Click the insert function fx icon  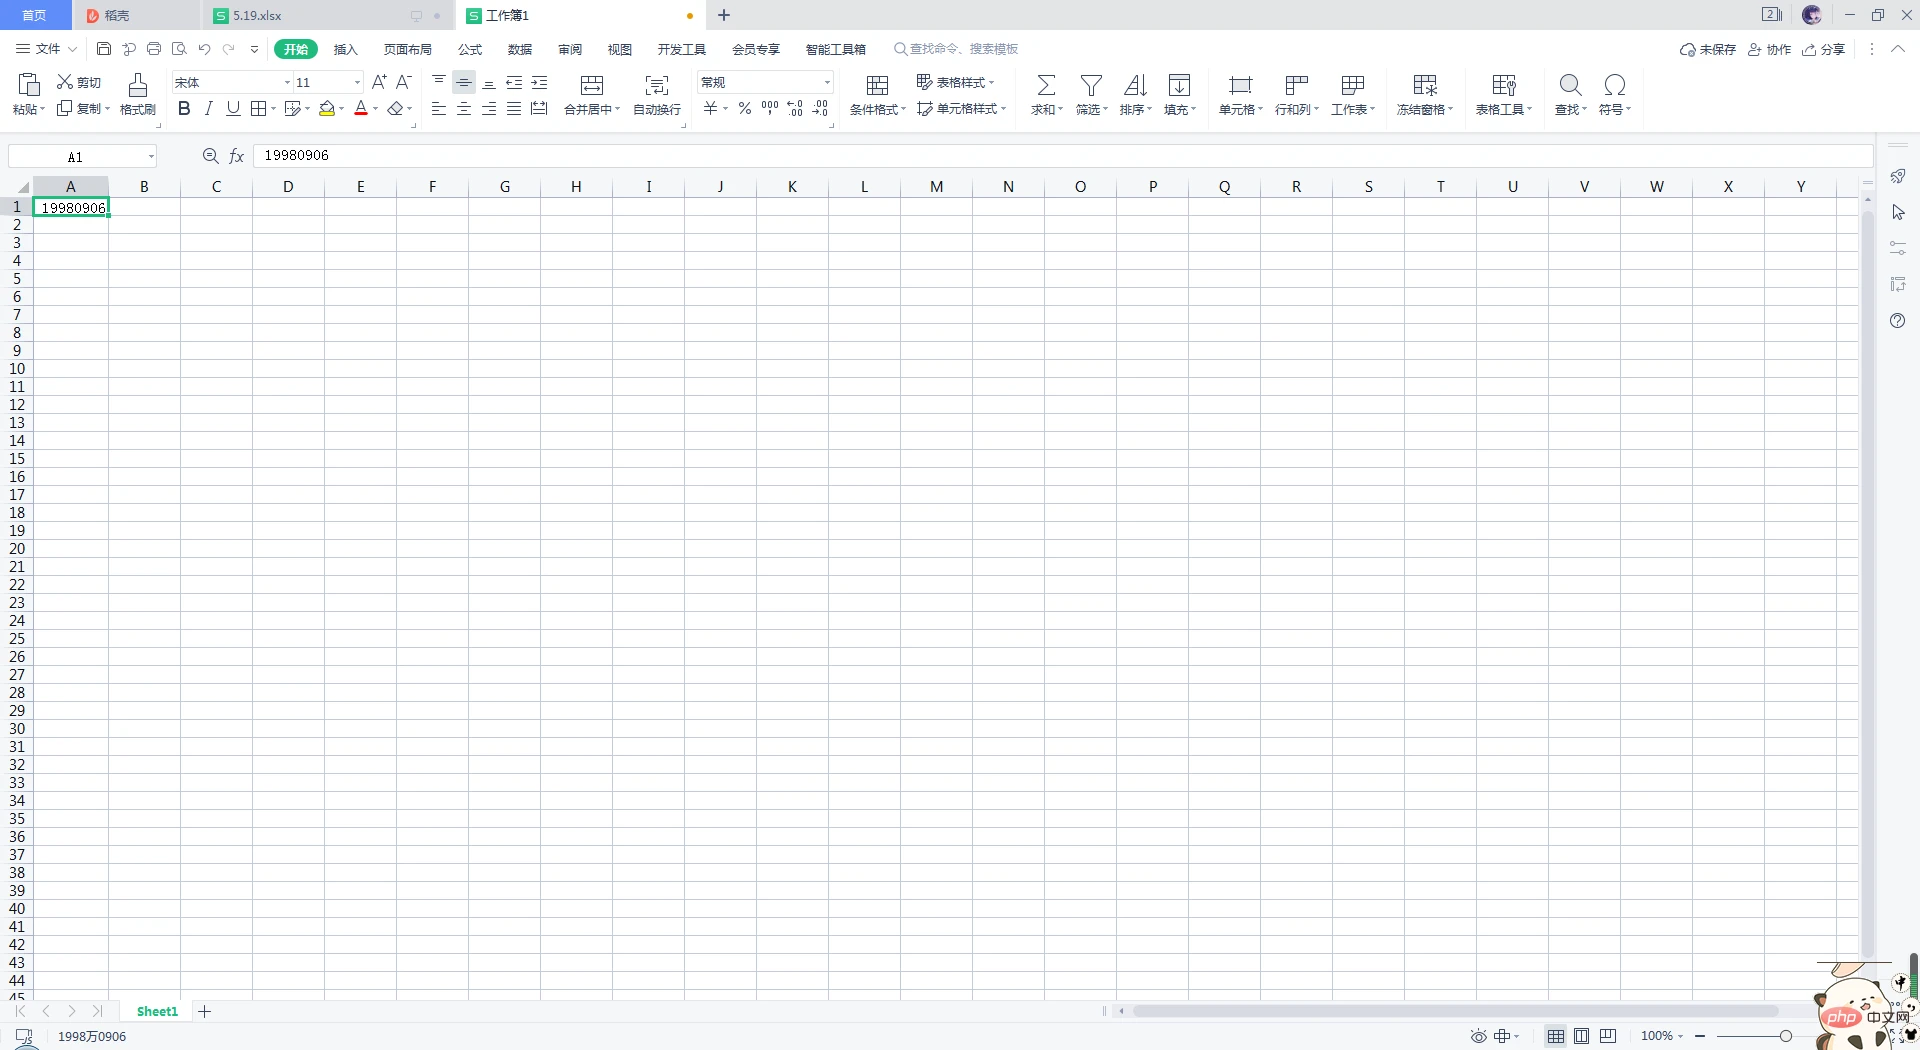click(237, 156)
